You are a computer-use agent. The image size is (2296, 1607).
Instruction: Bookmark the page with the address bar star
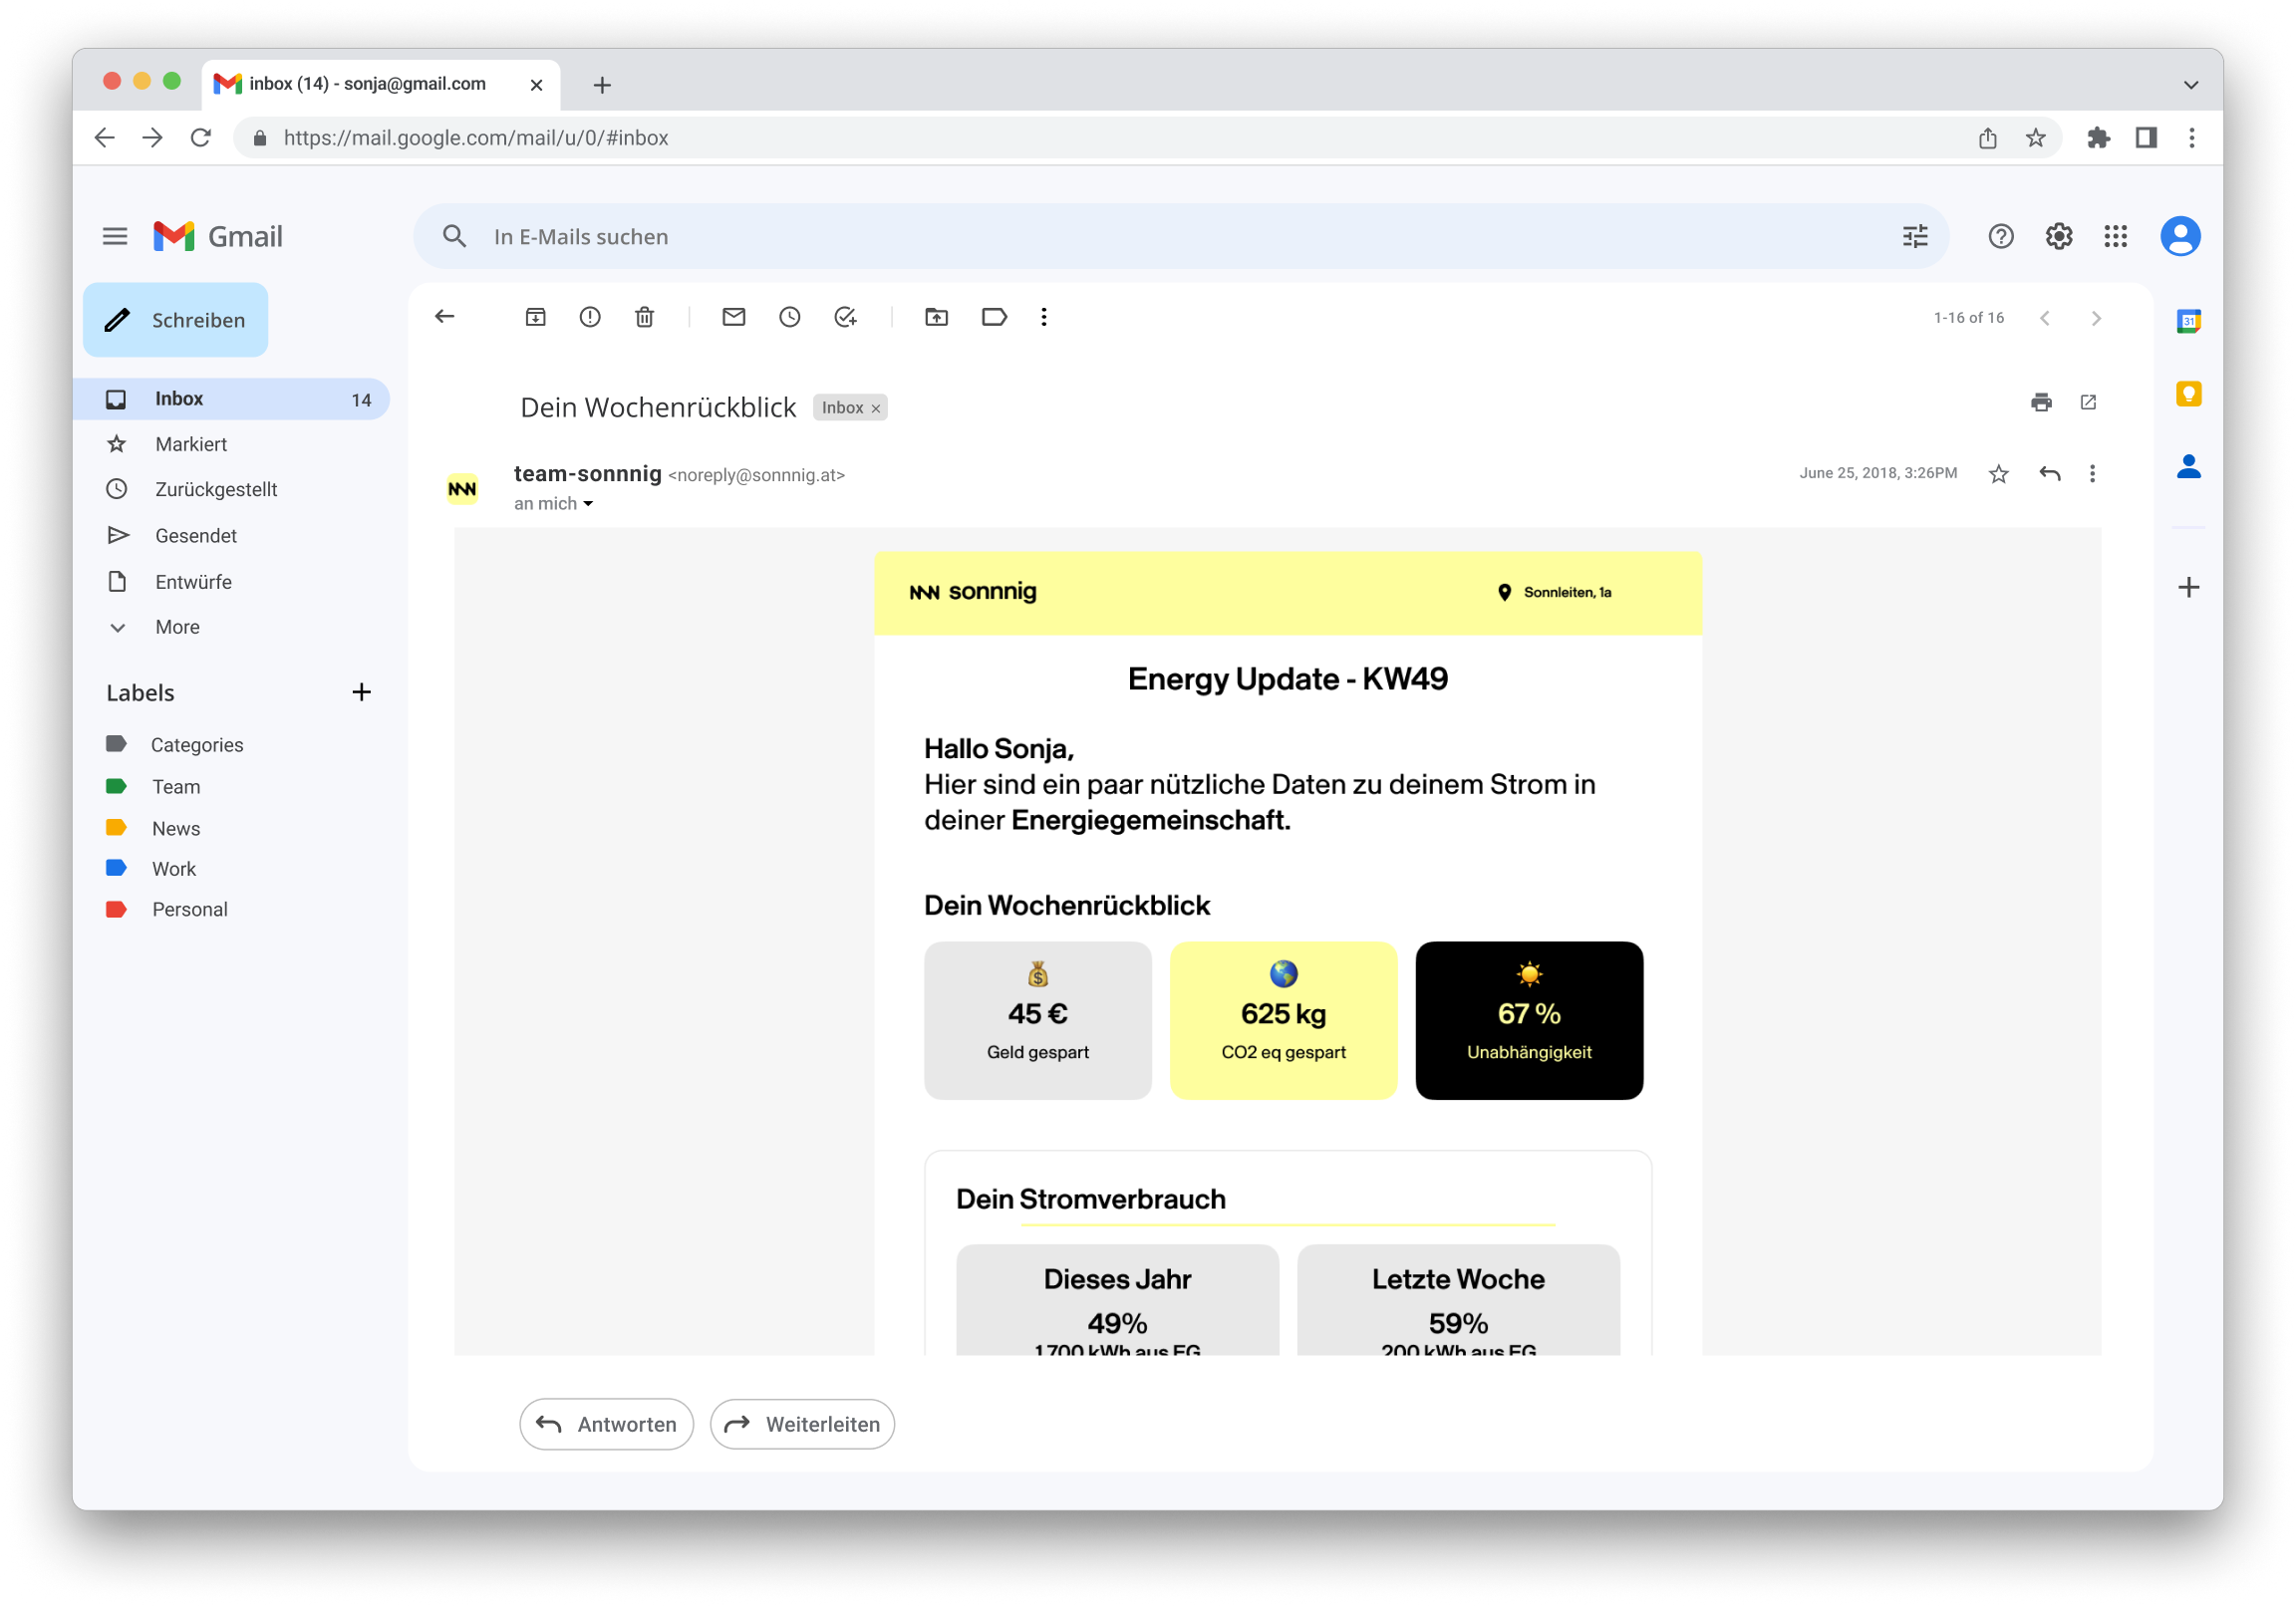2035,138
